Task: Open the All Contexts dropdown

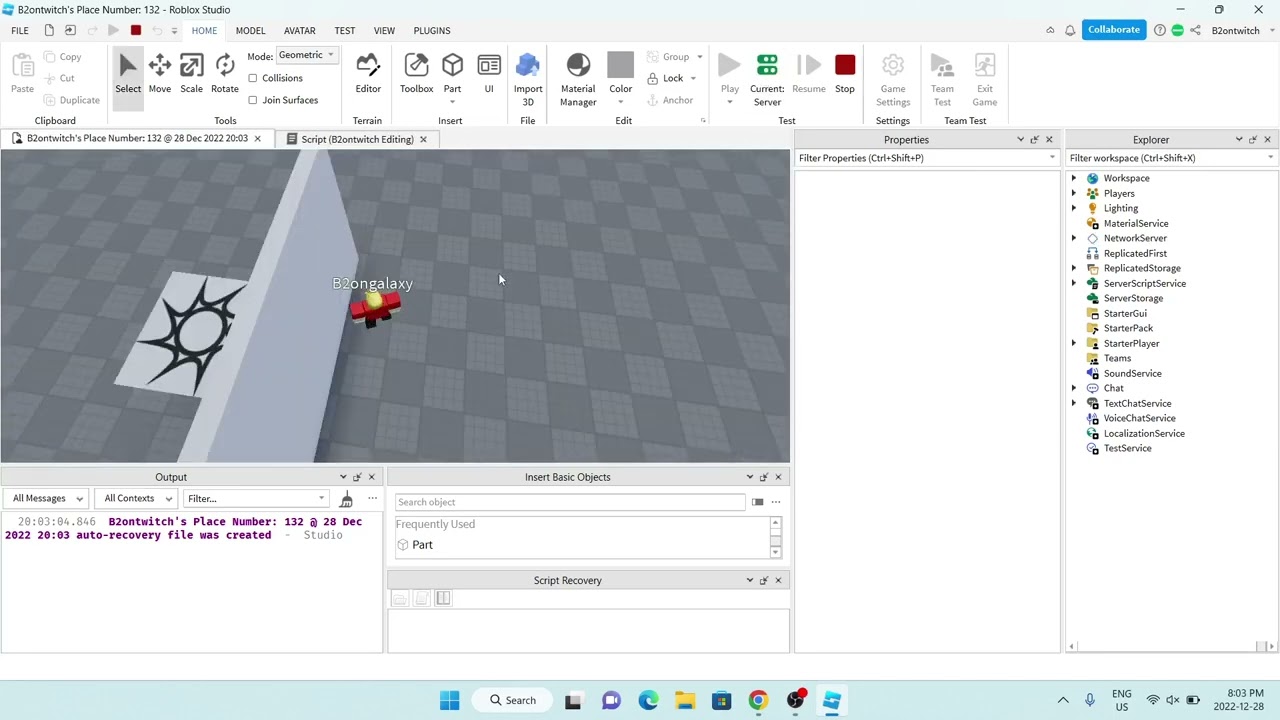Action: tap(138, 498)
